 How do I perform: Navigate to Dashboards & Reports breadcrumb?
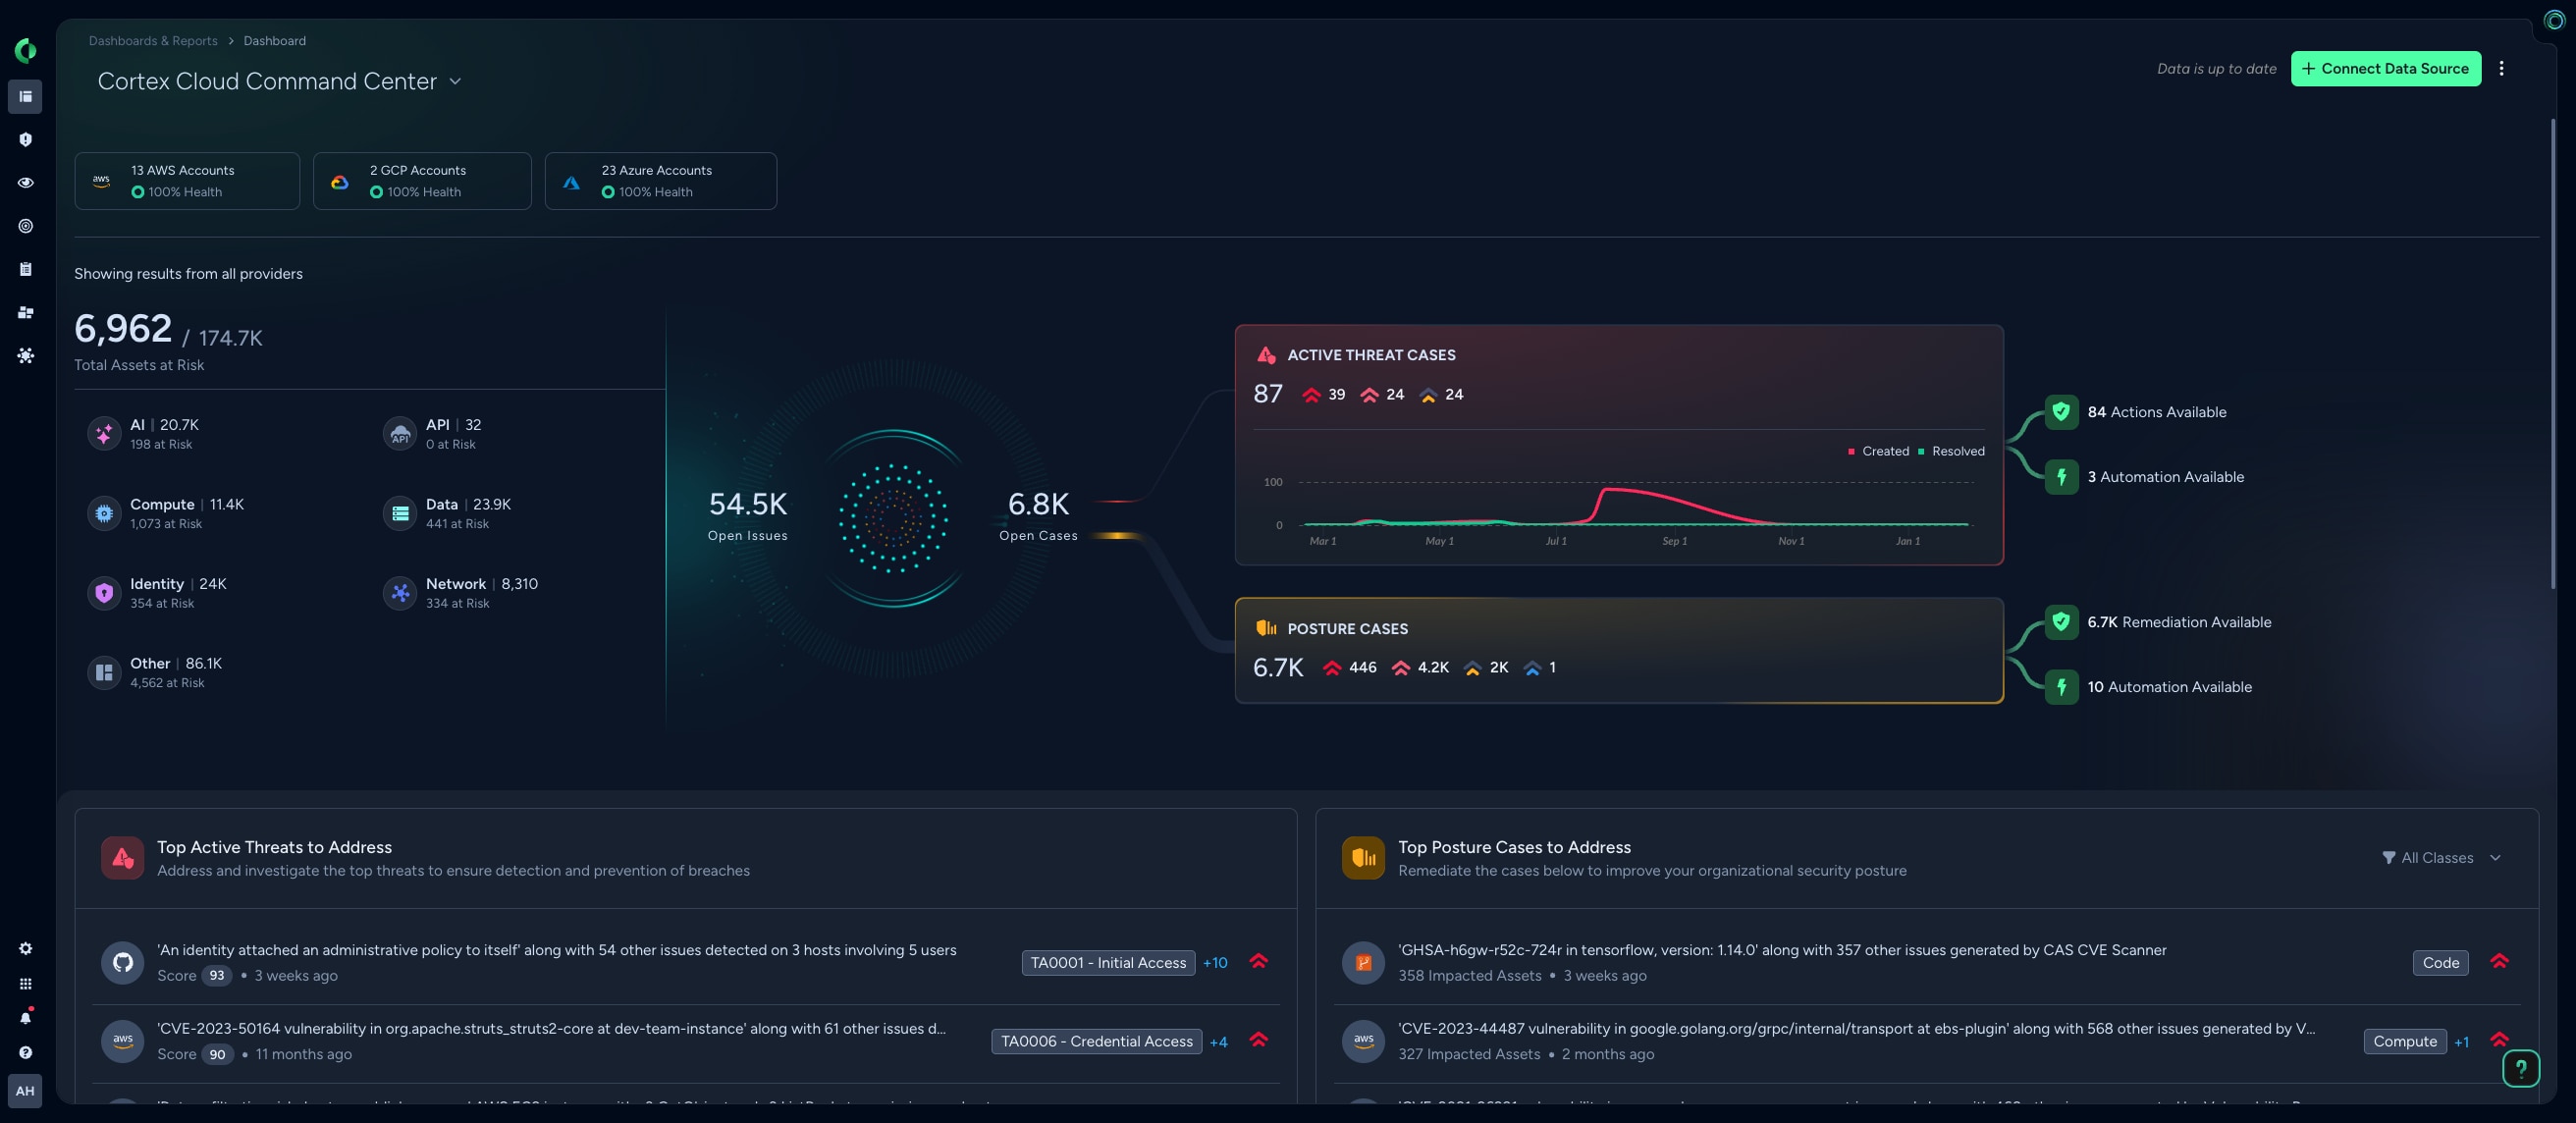pyautogui.click(x=153, y=40)
